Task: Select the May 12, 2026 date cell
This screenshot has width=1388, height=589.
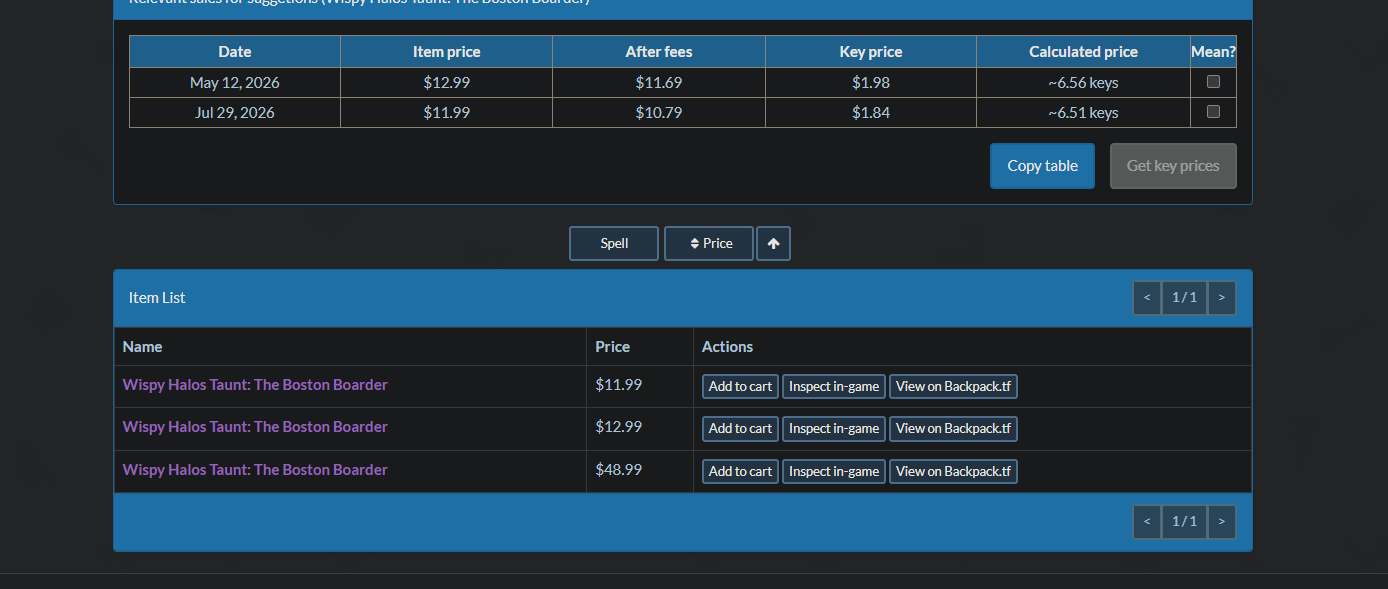Action: point(235,82)
